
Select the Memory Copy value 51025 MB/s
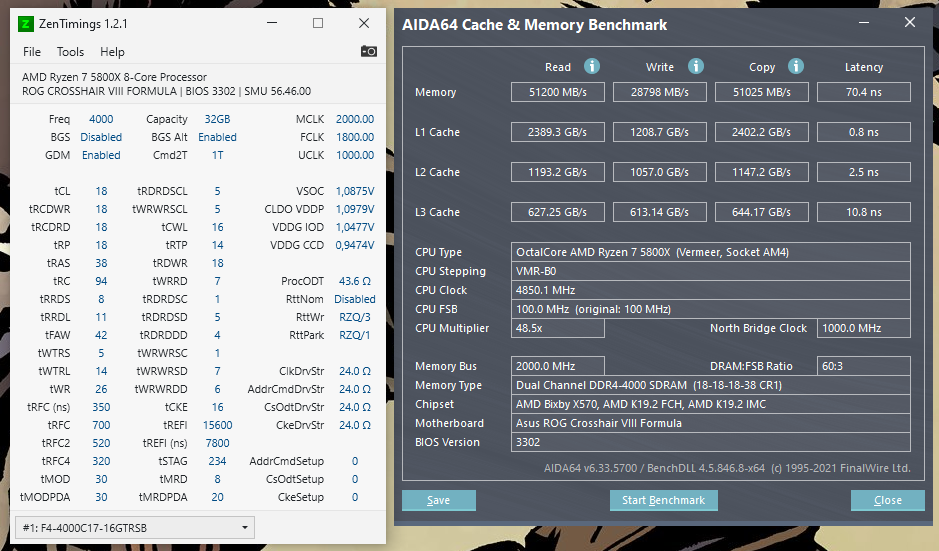tap(762, 92)
